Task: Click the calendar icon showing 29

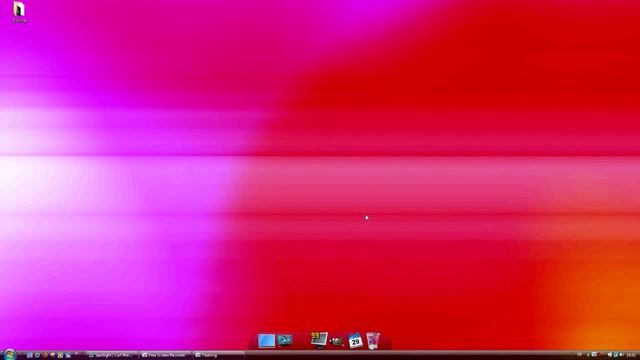Action: [x=355, y=341]
